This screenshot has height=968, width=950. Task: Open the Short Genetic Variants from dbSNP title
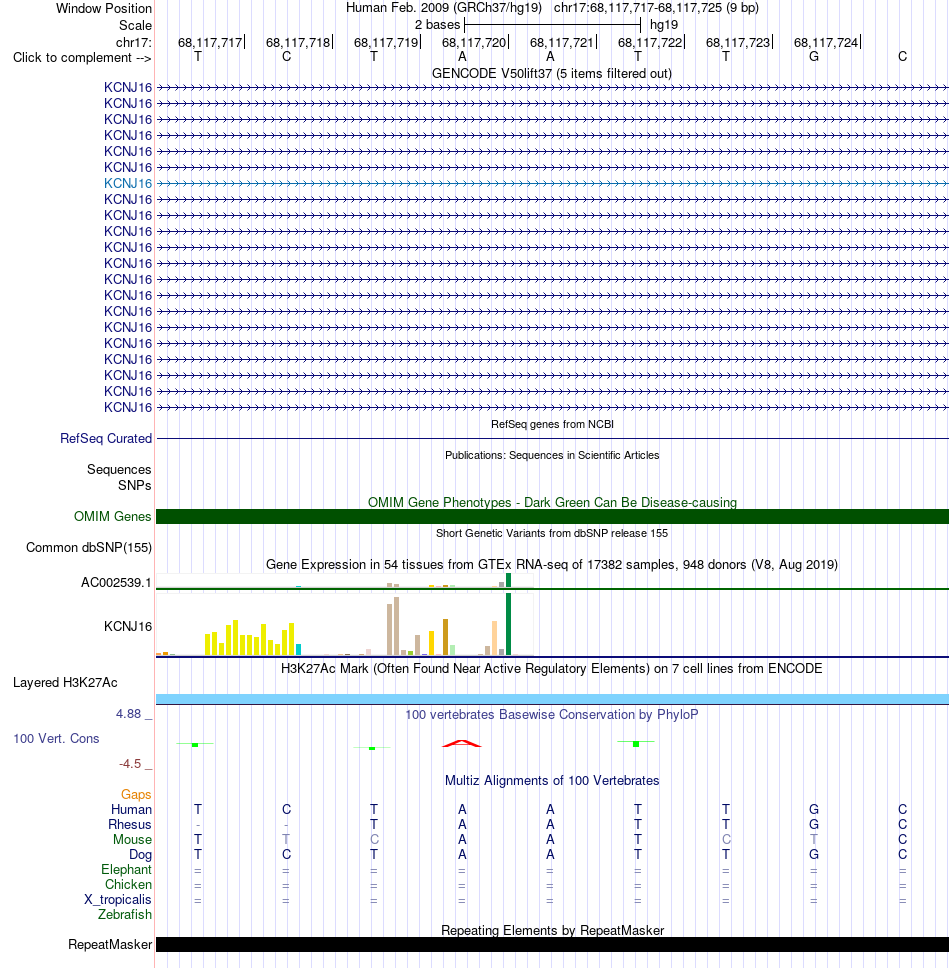552,533
